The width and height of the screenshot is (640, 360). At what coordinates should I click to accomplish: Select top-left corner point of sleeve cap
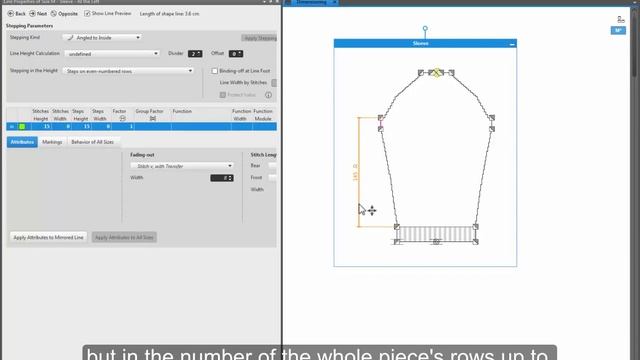tap(421, 73)
